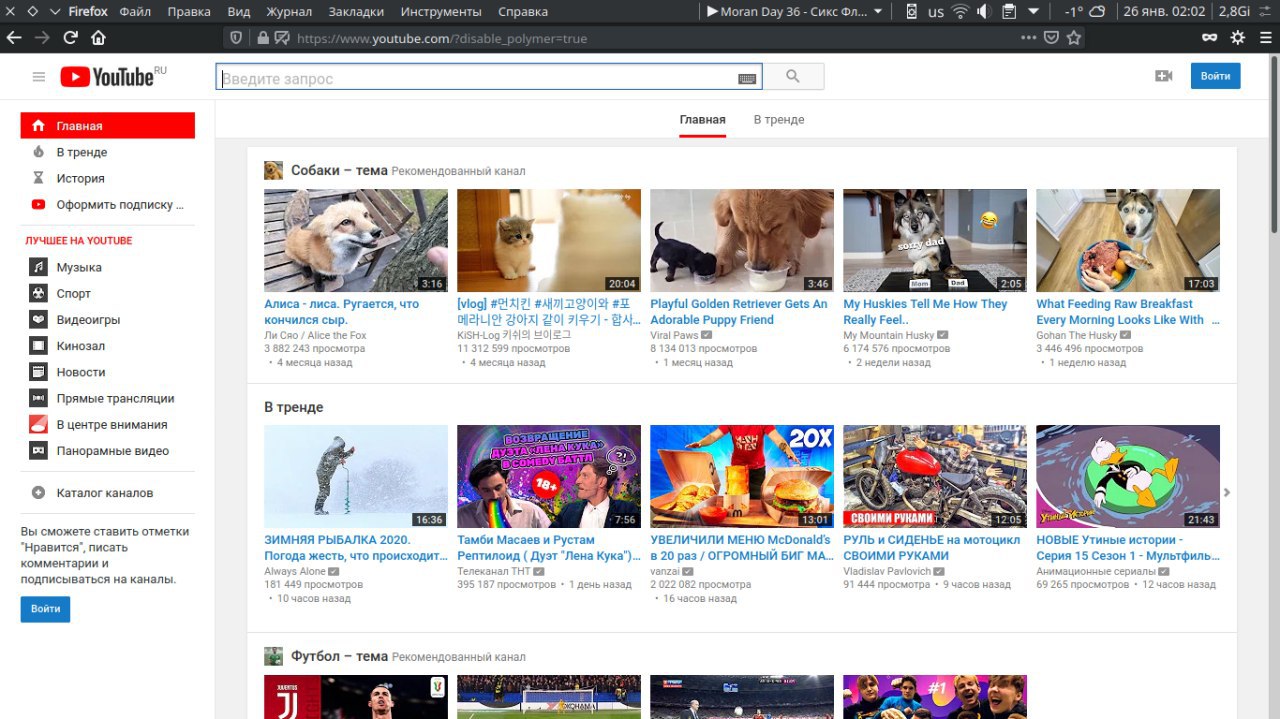1280x719 pixels.
Task: Open the KDE Connect phone tray icon
Action: pos(911,12)
